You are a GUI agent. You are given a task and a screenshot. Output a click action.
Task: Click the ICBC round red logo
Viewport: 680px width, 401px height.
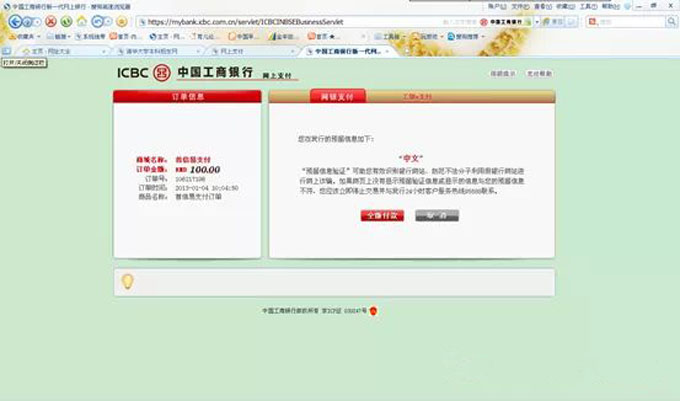click(x=161, y=72)
